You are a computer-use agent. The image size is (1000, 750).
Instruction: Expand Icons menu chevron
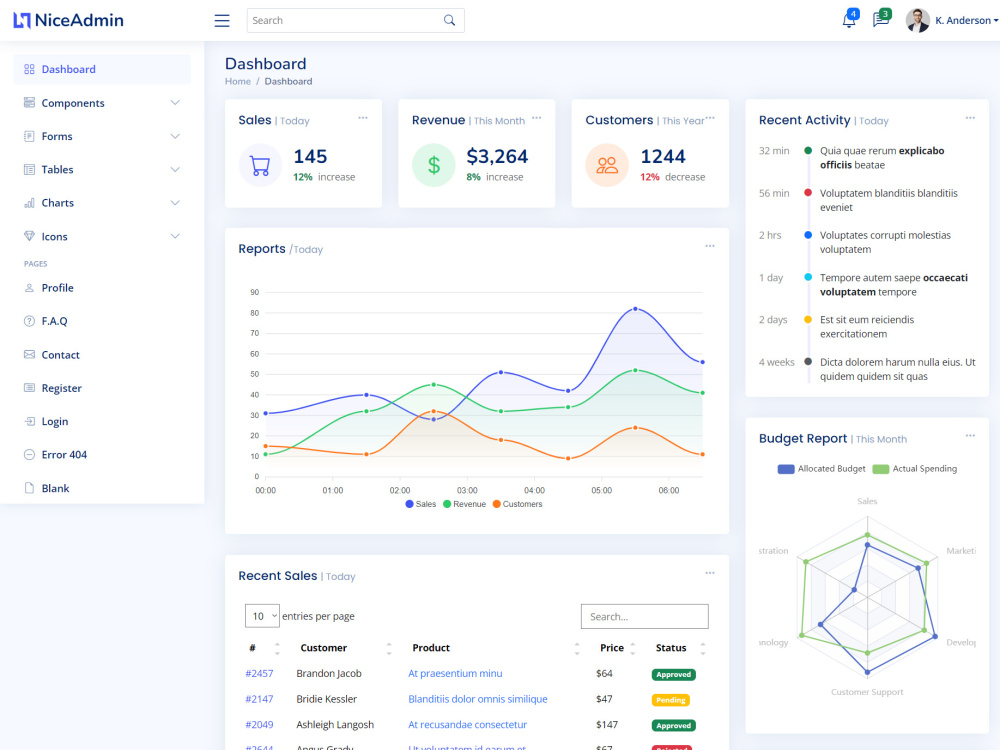[175, 236]
